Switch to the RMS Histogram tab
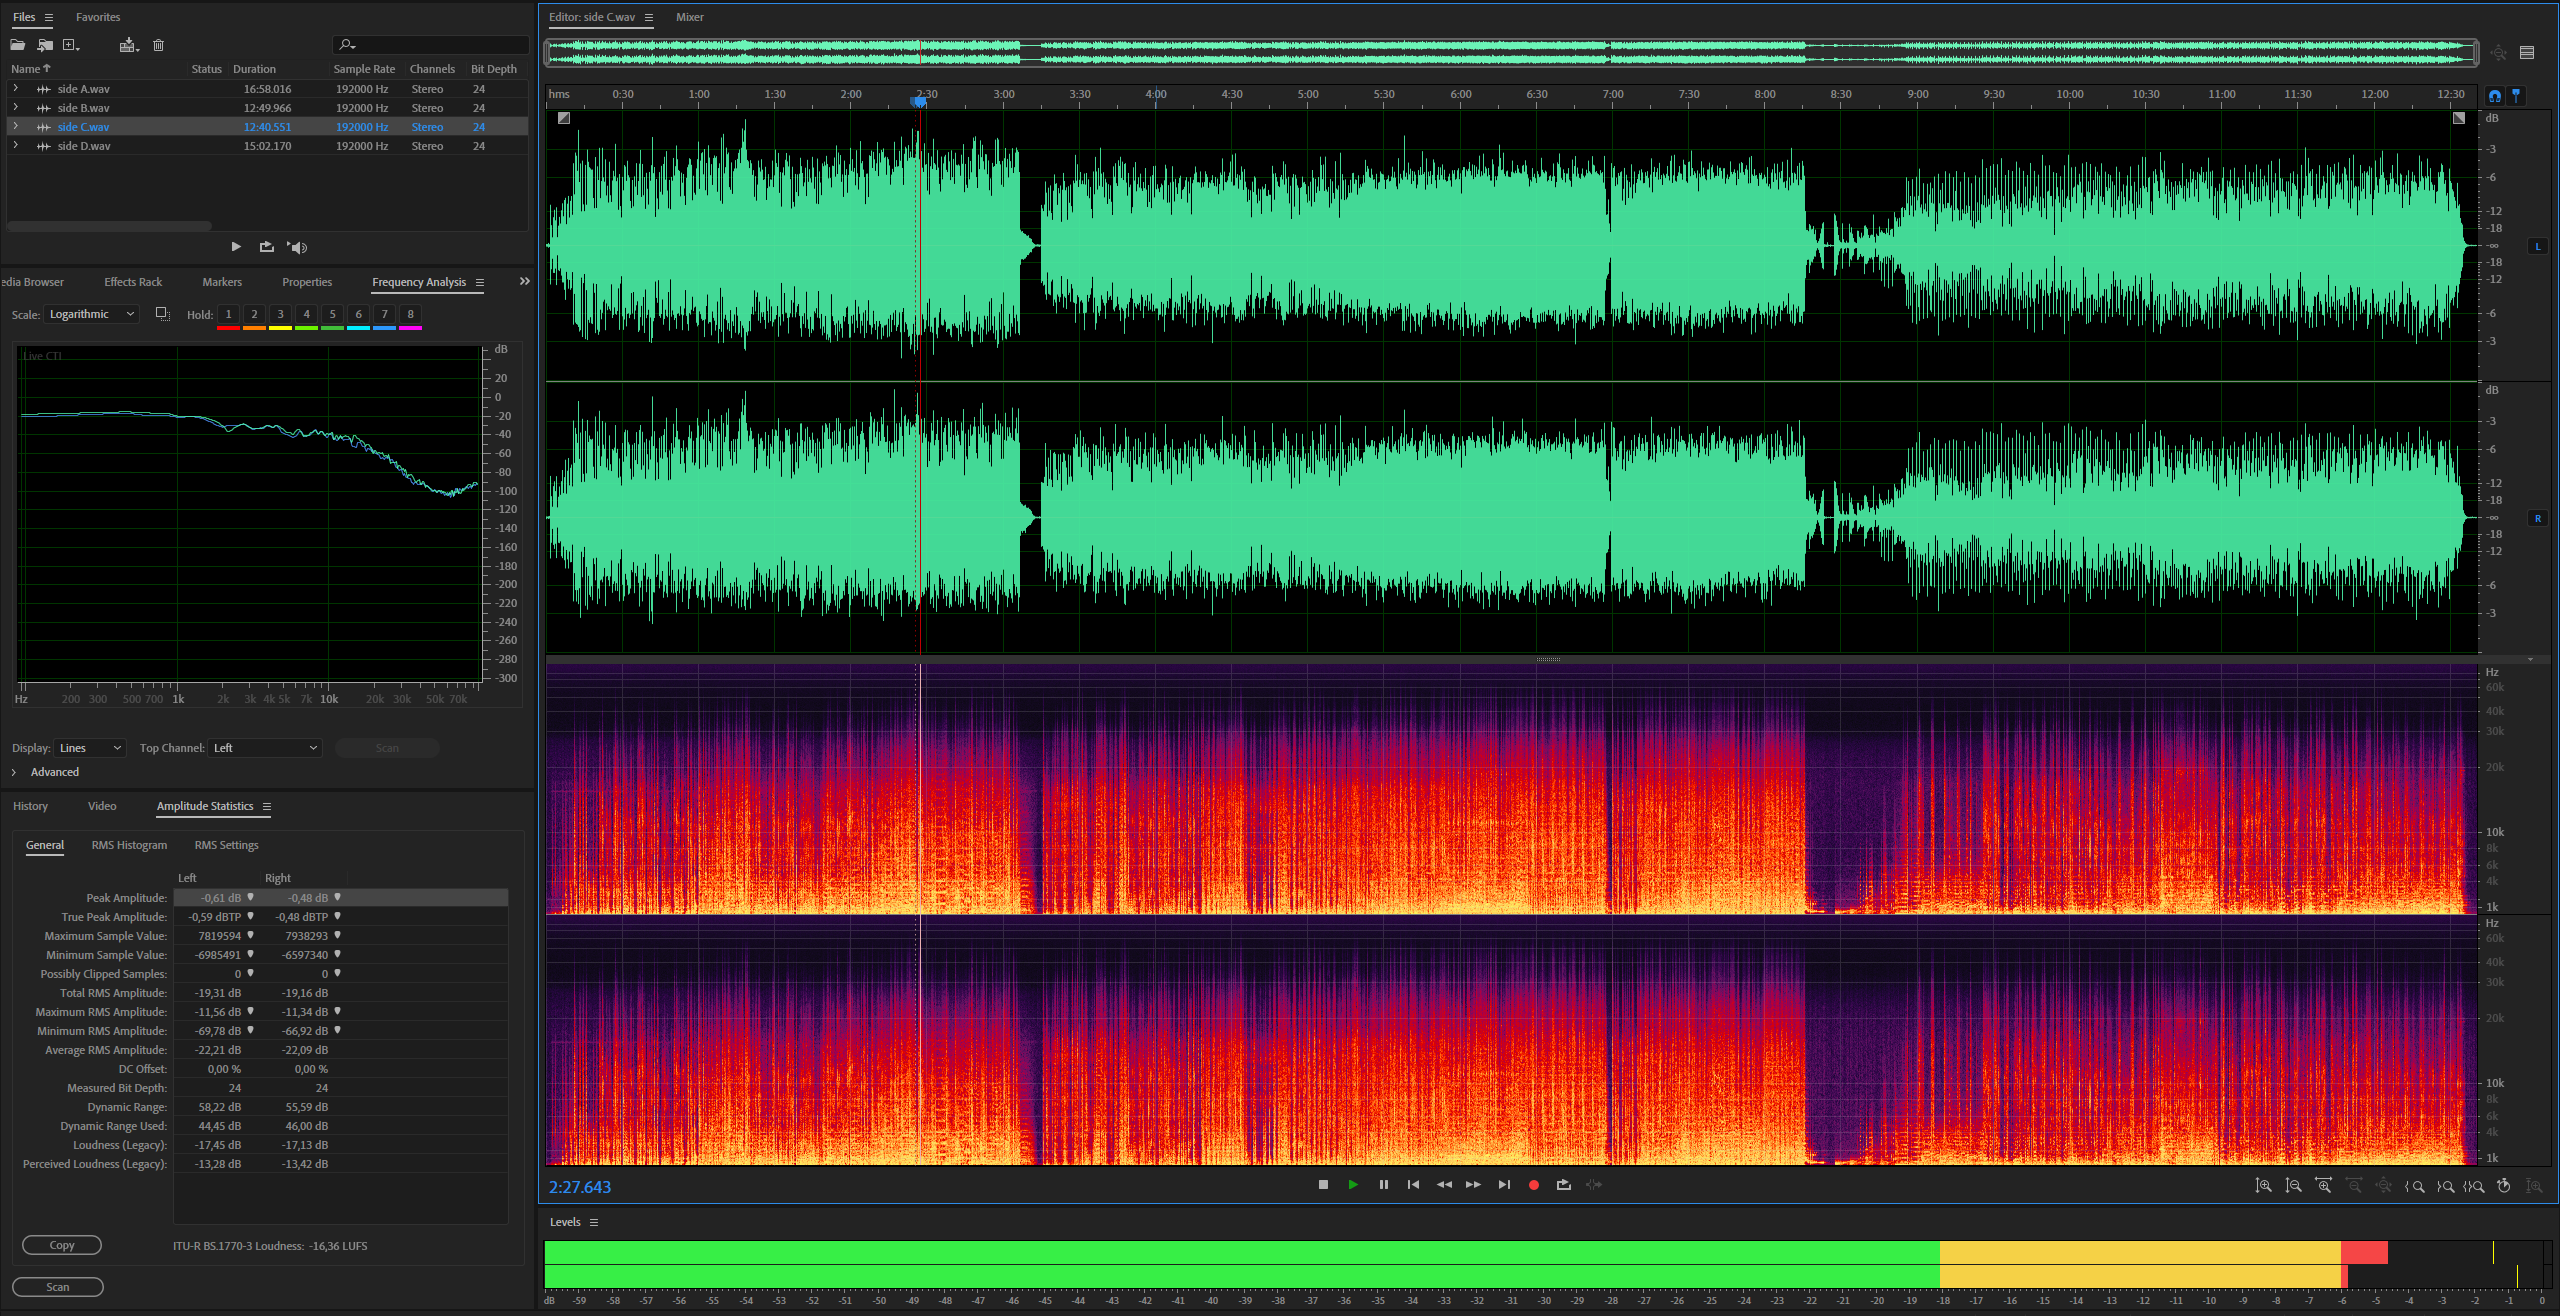This screenshot has width=2560, height=1316. pos(129,845)
